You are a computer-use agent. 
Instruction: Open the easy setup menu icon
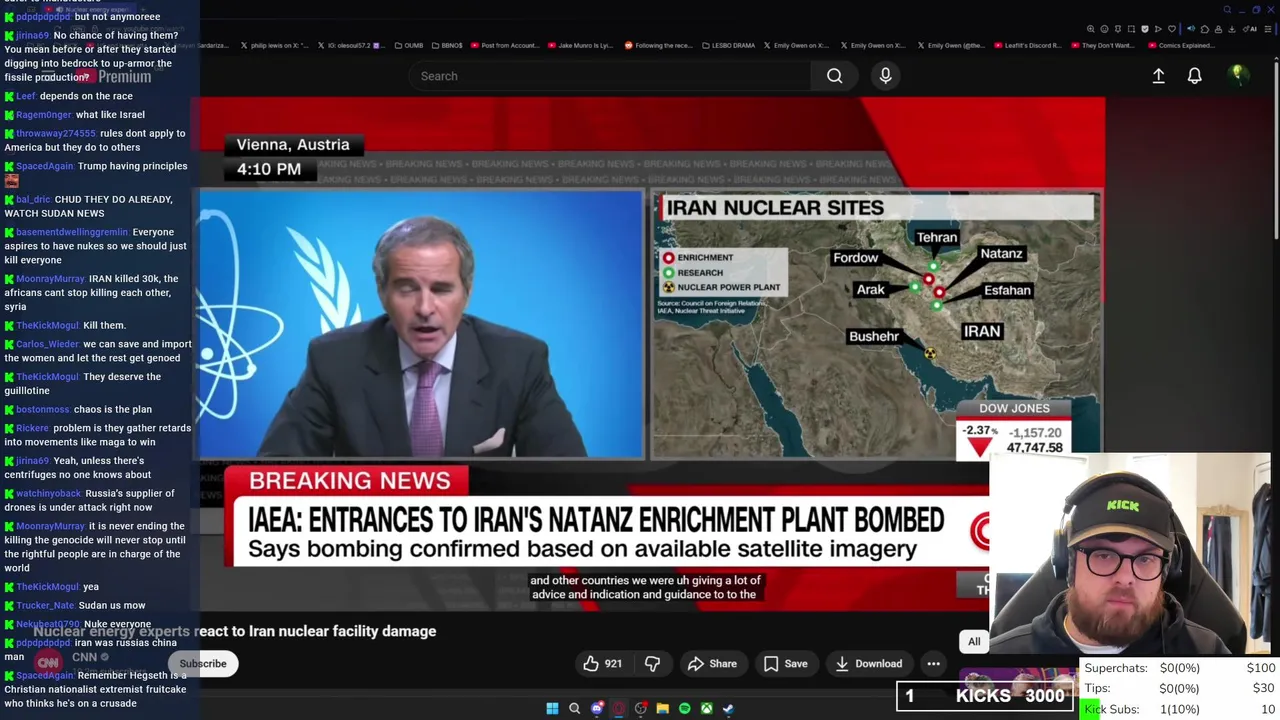pyautogui.click(x=1268, y=29)
